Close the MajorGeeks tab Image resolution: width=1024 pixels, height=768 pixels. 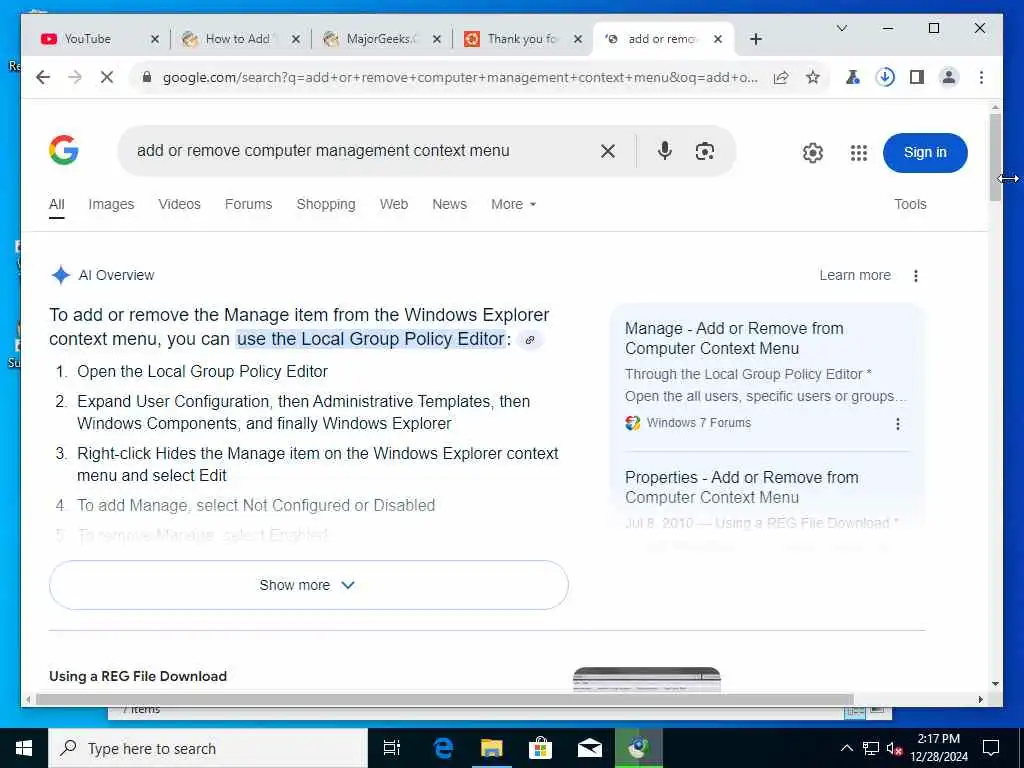tap(437, 39)
